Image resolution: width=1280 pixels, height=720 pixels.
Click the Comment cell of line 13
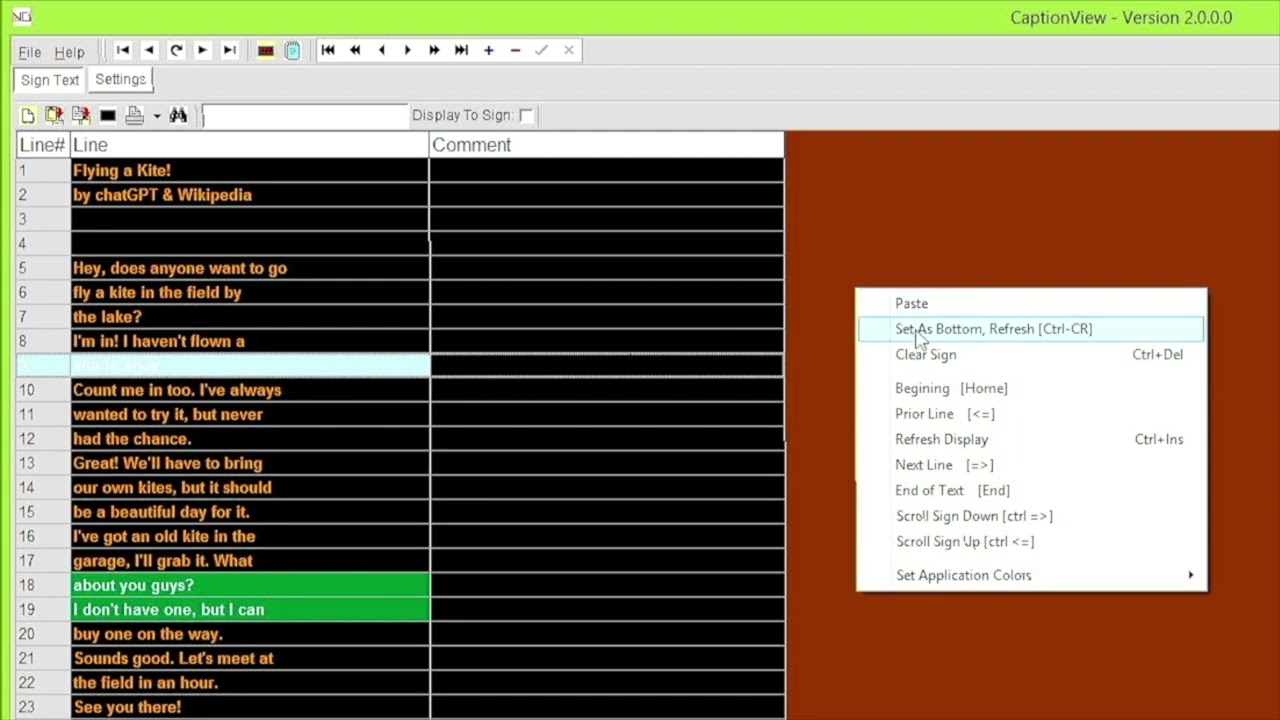tap(606, 463)
